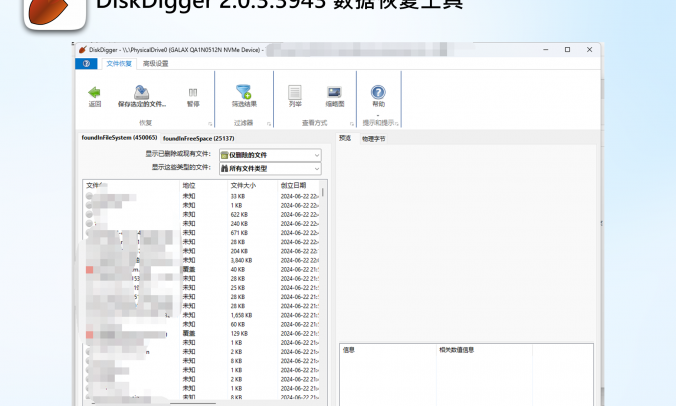Switch to foundInFileSystem (450065) tab
The image size is (676, 406).
pyautogui.click(x=119, y=137)
